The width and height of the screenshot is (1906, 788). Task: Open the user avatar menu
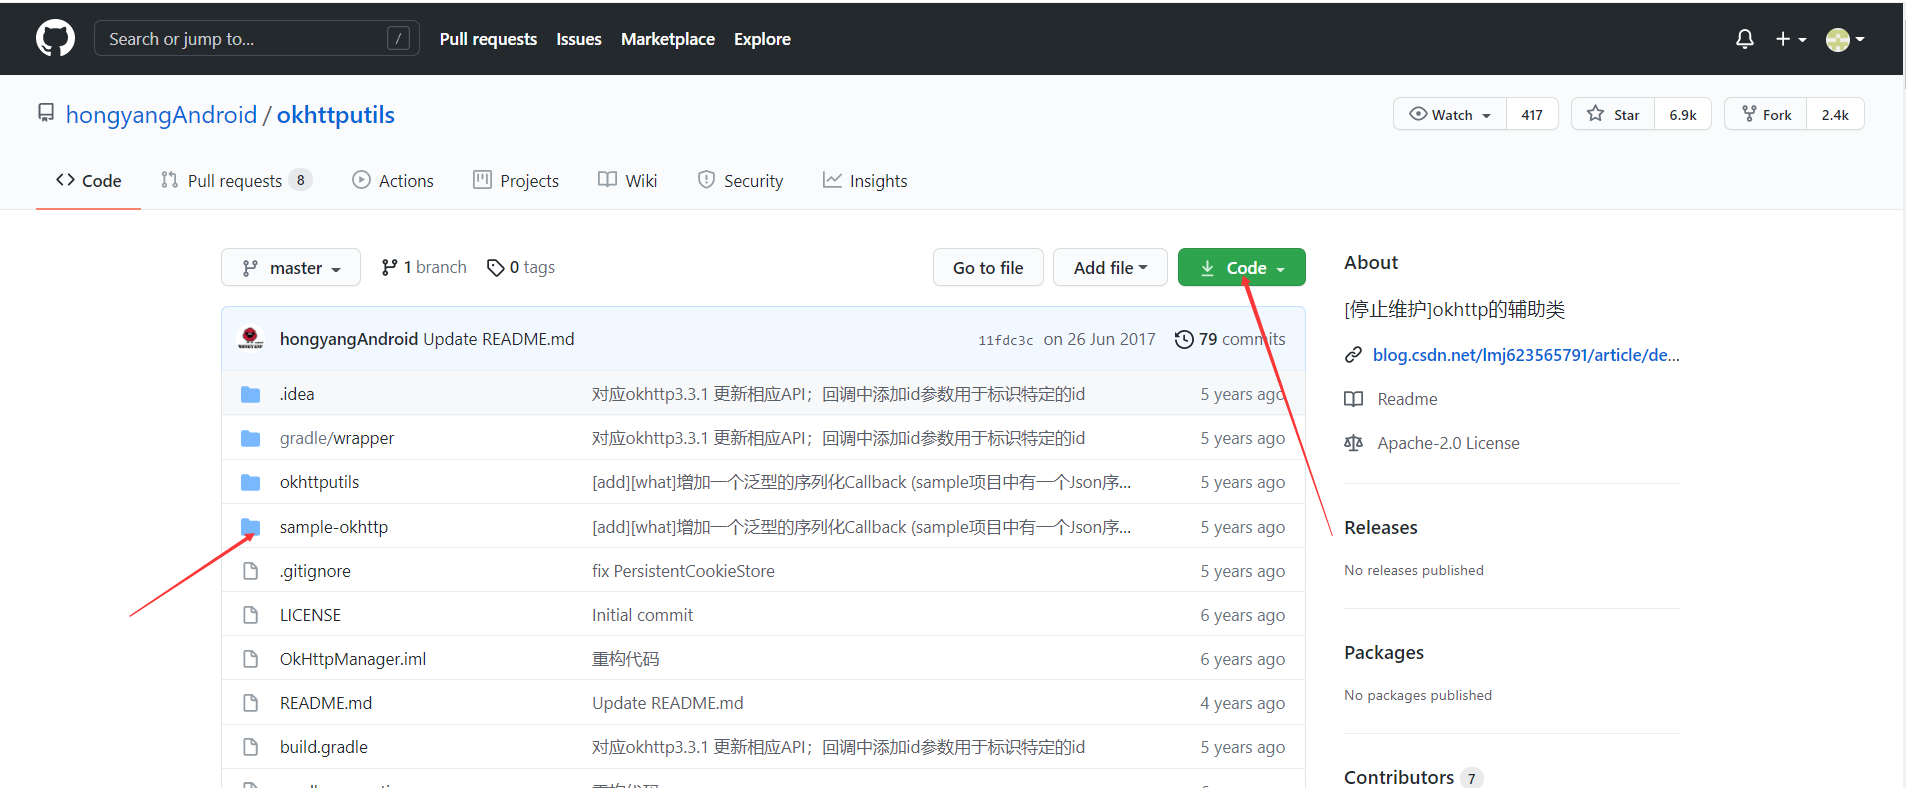pyautogui.click(x=1845, y=39)
